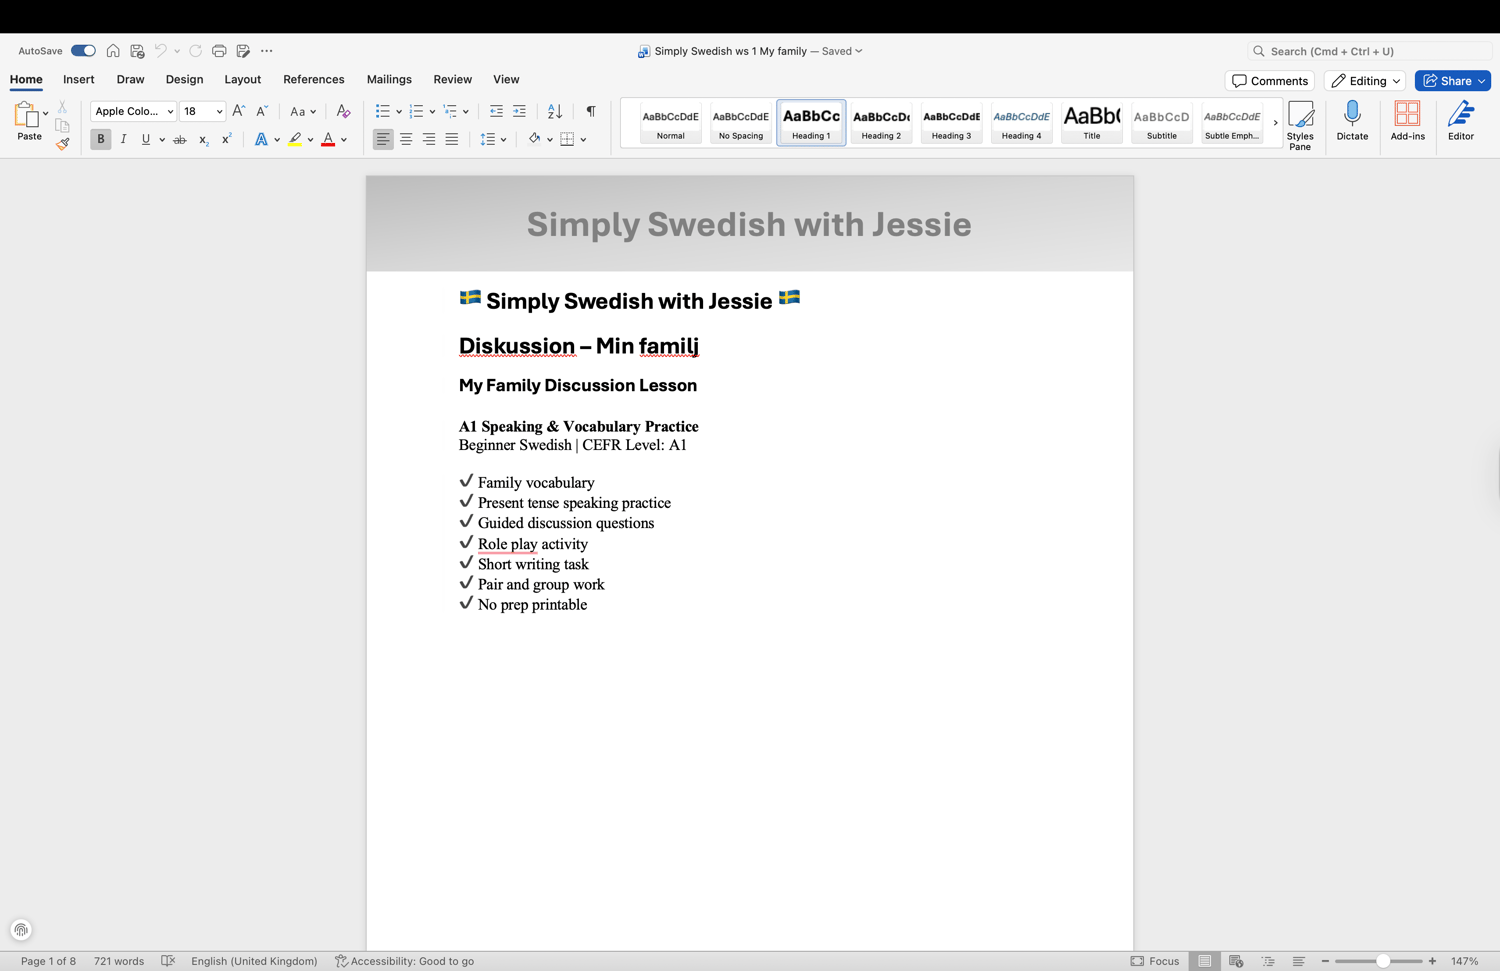Click the Add-ins icon
This screenshot has width=1500, height=971.
(1407, 122)
